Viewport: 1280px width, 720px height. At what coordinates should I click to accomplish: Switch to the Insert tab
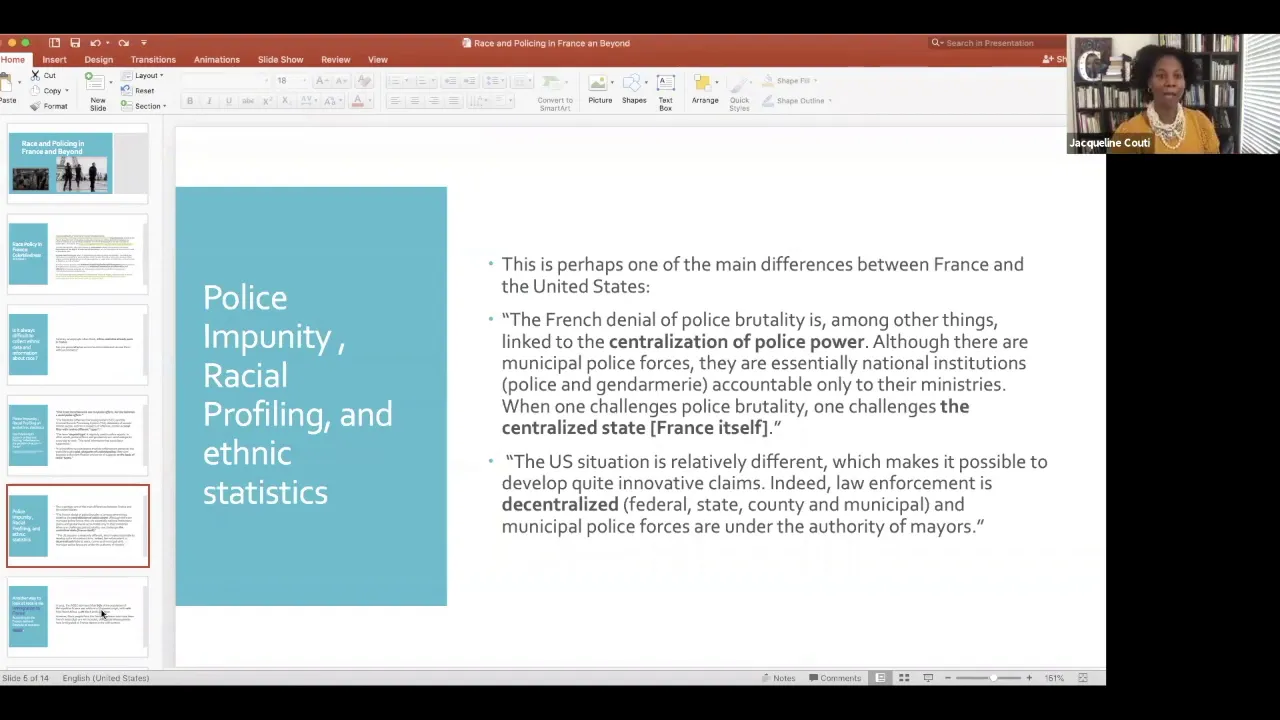54,60
